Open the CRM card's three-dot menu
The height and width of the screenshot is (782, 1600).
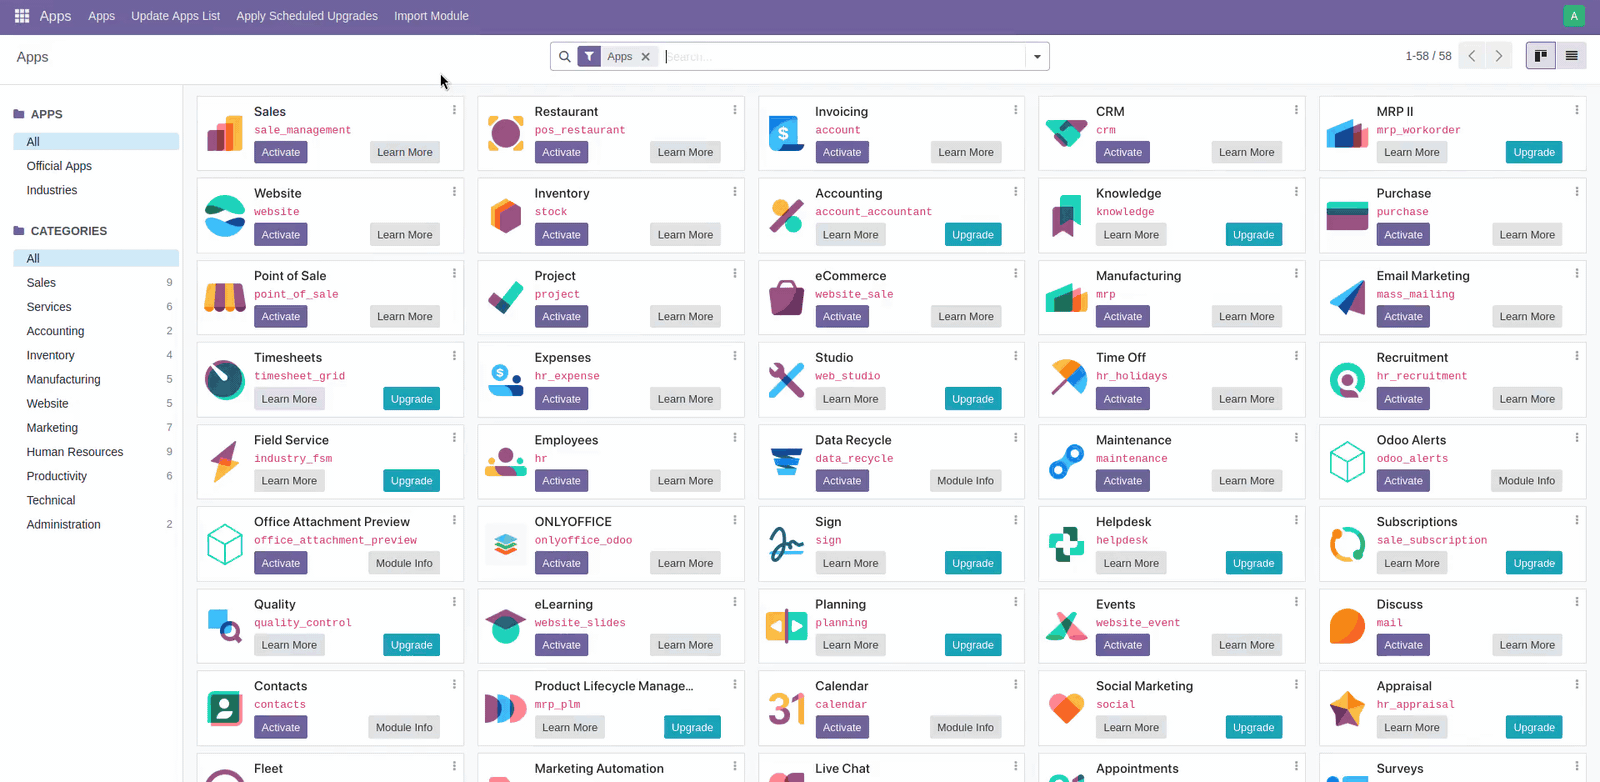[x=1296, y=110]
